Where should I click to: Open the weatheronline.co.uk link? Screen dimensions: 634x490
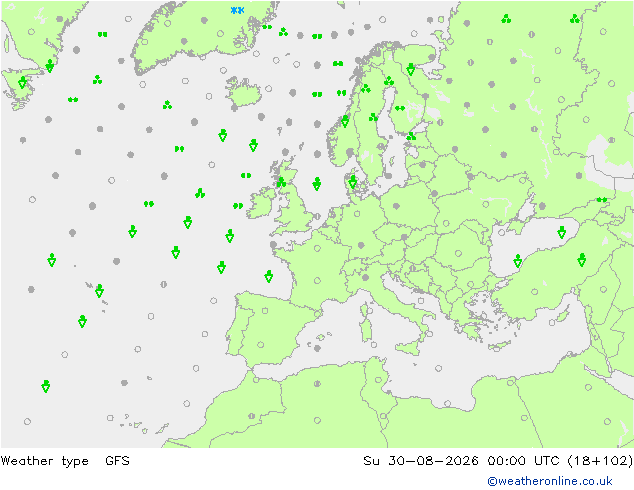pos(550,481)
